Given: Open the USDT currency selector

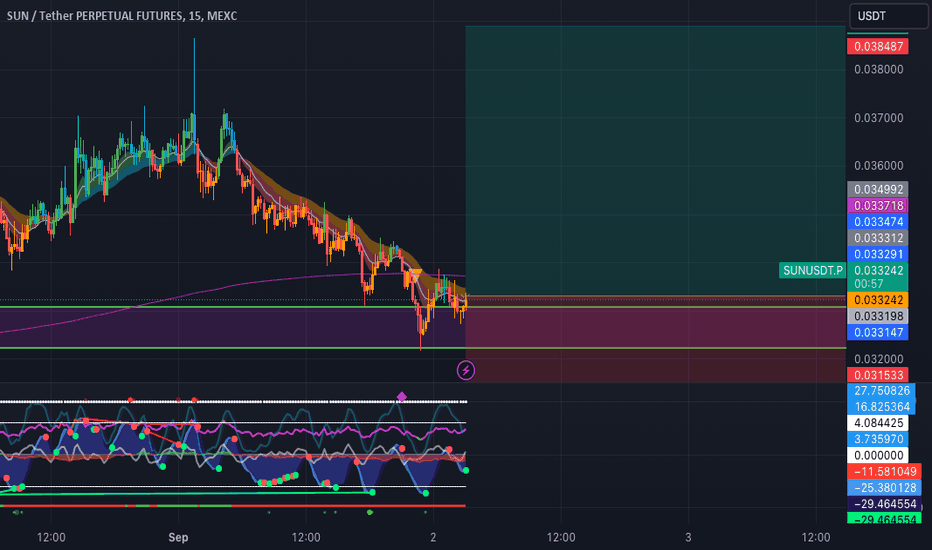Looking at the screenshot, I should 888,16.
